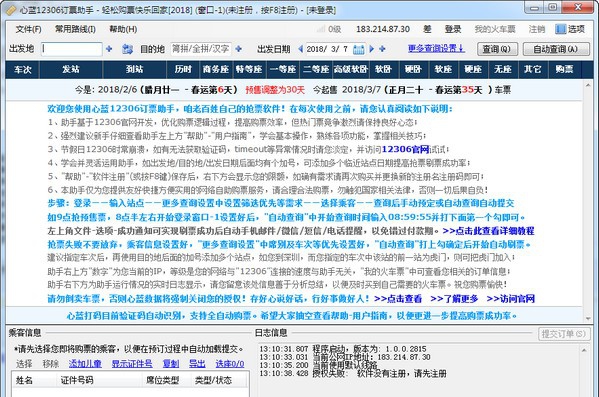599x397 pixels.
Task: Swap departure and destination stations icon
Action: (x=127, y=49)
